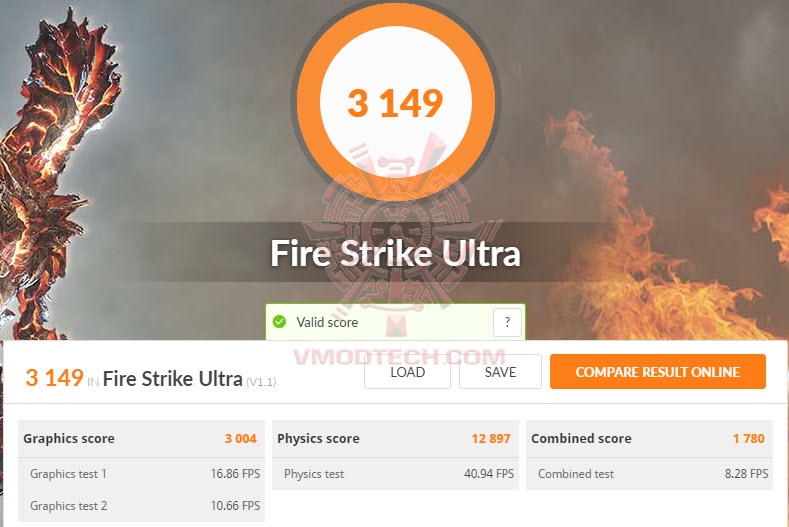Screen dimensions: 789x527
Task: Click the Graphics test 1 row
Action: pyautogui.click(x=141, y=474)
